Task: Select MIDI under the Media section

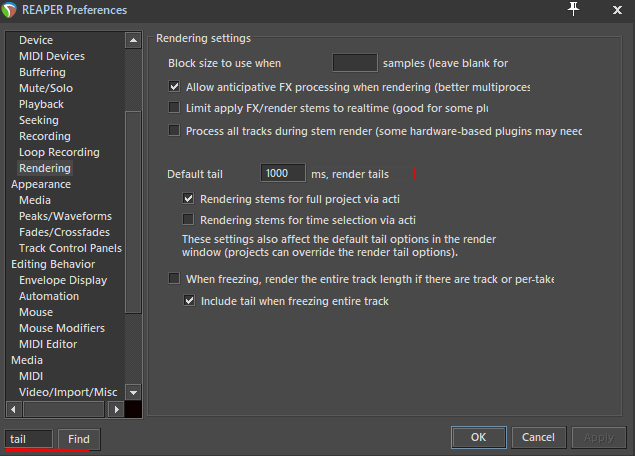Action: 31,376
